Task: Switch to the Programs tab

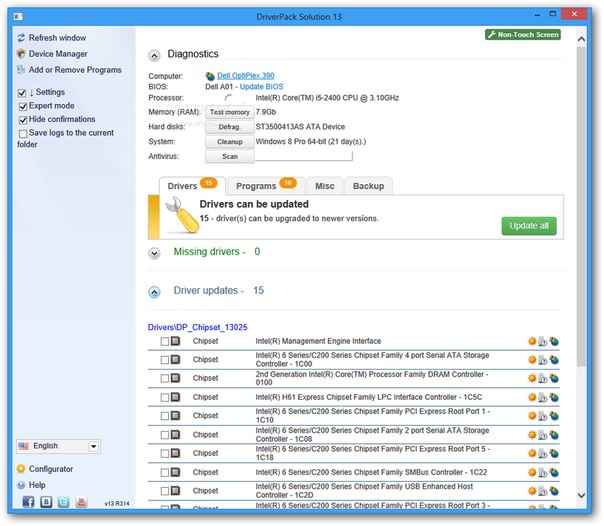Action: pyautogui.click(x=266, y=186)
